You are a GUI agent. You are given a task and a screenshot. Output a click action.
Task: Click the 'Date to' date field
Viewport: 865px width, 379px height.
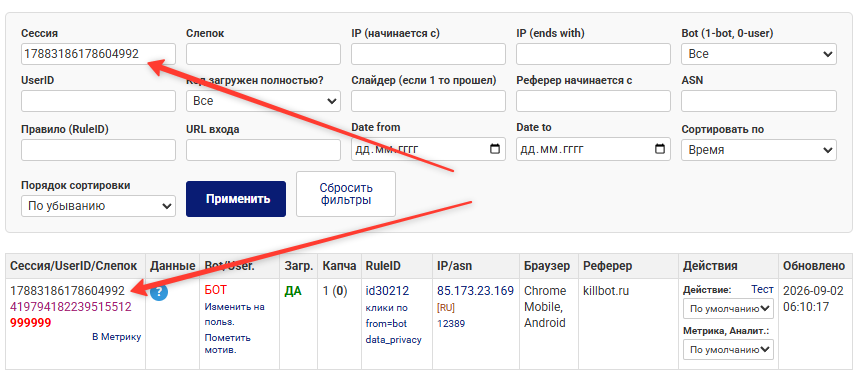(593, 149)
